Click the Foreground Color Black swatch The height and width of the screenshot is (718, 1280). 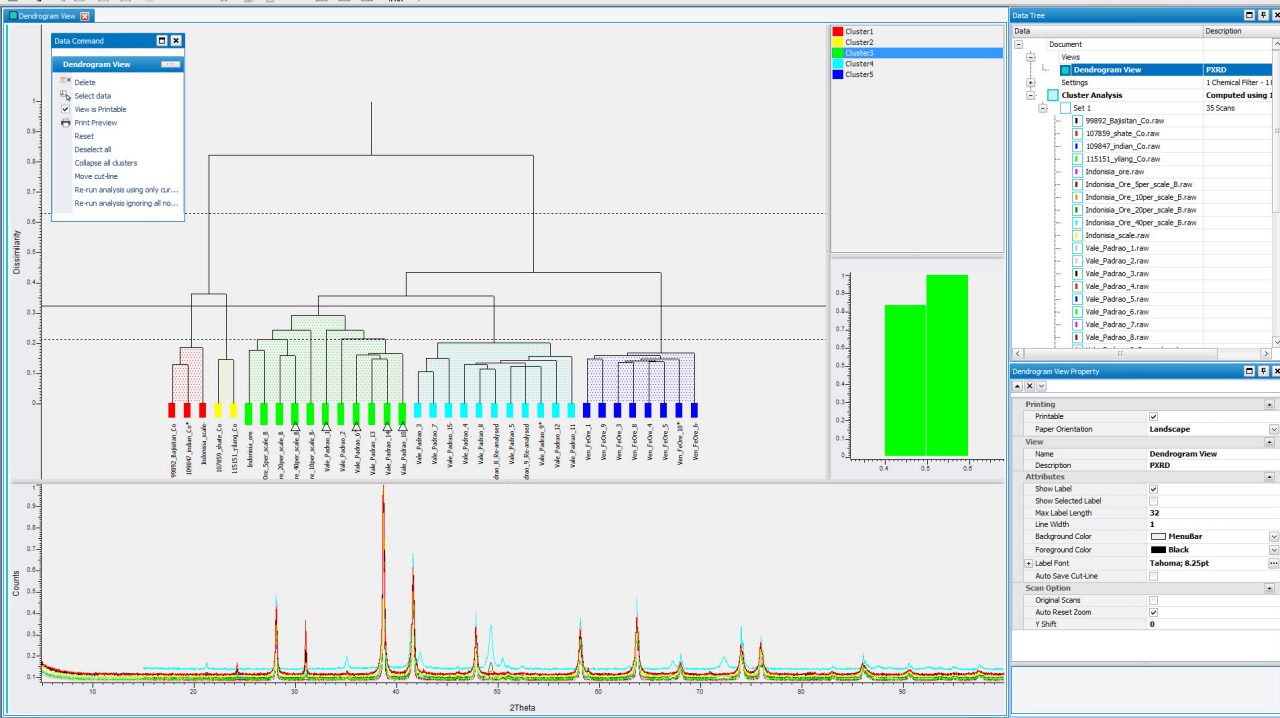pyautogui.click(x=1159, y=550)
